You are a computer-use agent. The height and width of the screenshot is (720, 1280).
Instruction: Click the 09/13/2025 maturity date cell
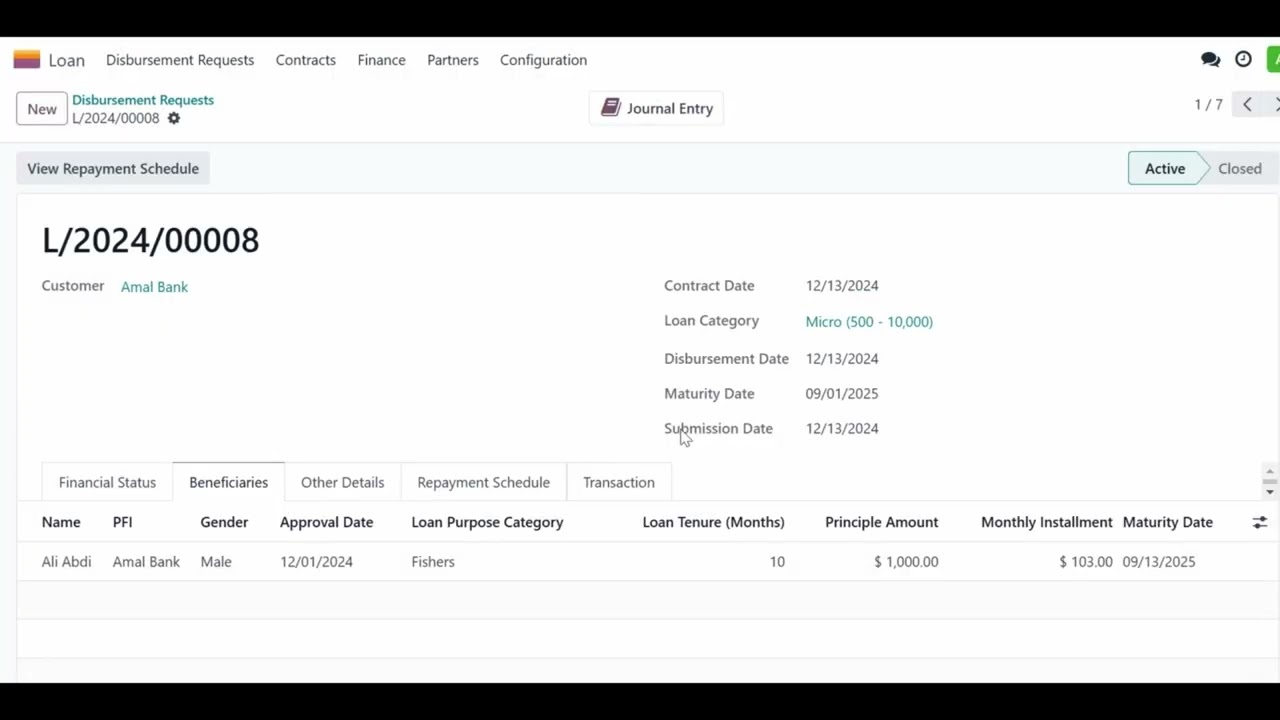coord(1159,562)
